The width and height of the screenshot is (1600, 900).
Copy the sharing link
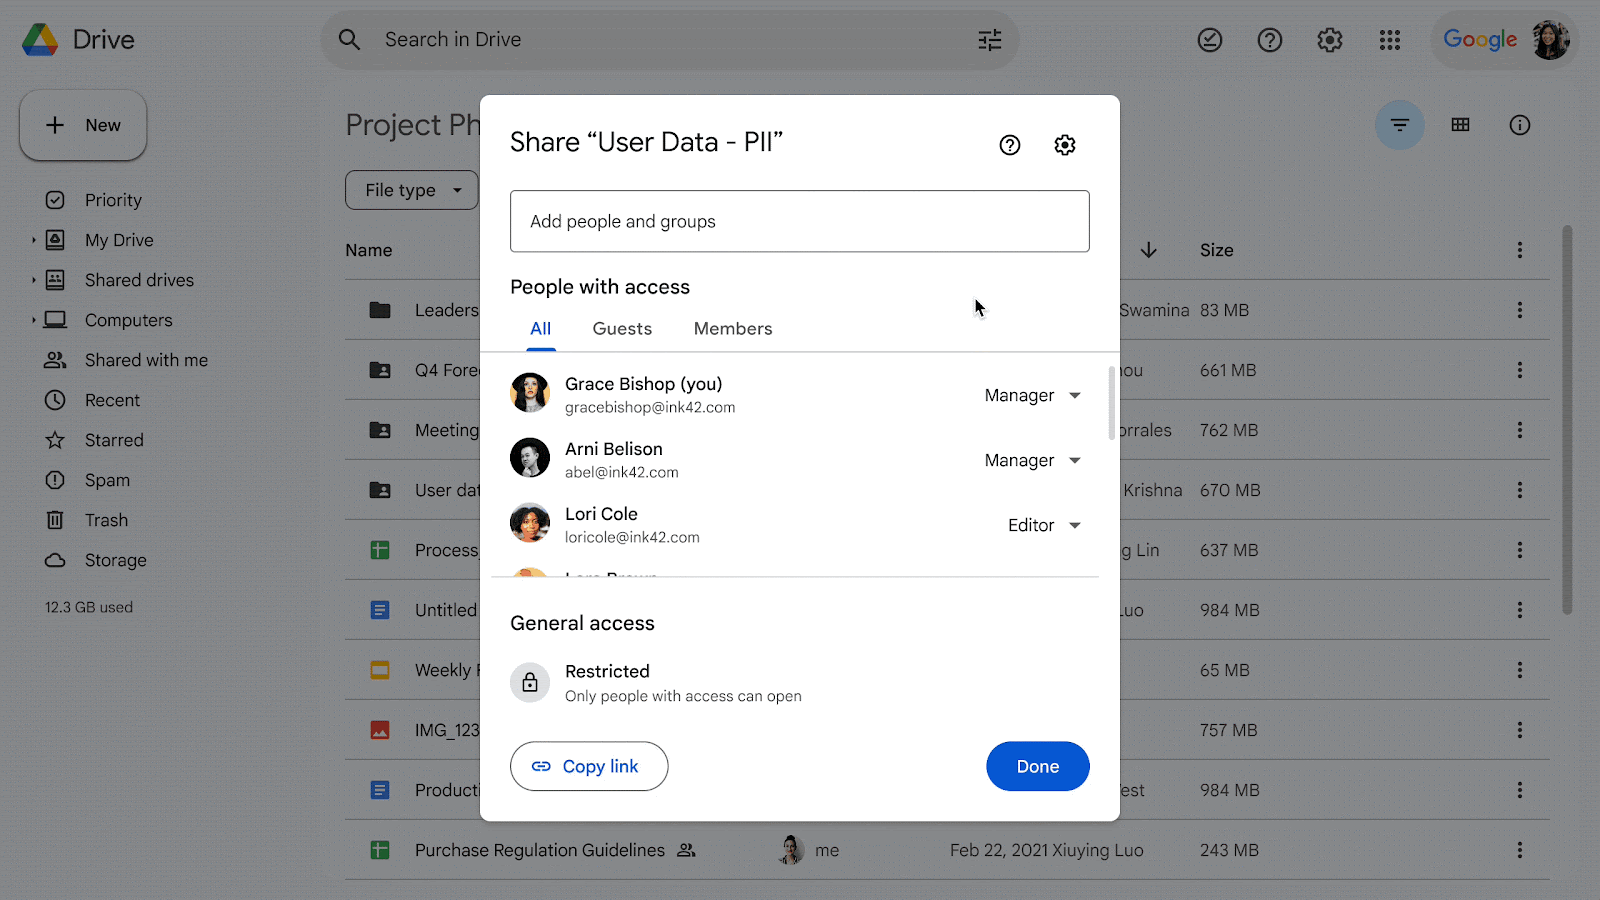click(589, 766)
